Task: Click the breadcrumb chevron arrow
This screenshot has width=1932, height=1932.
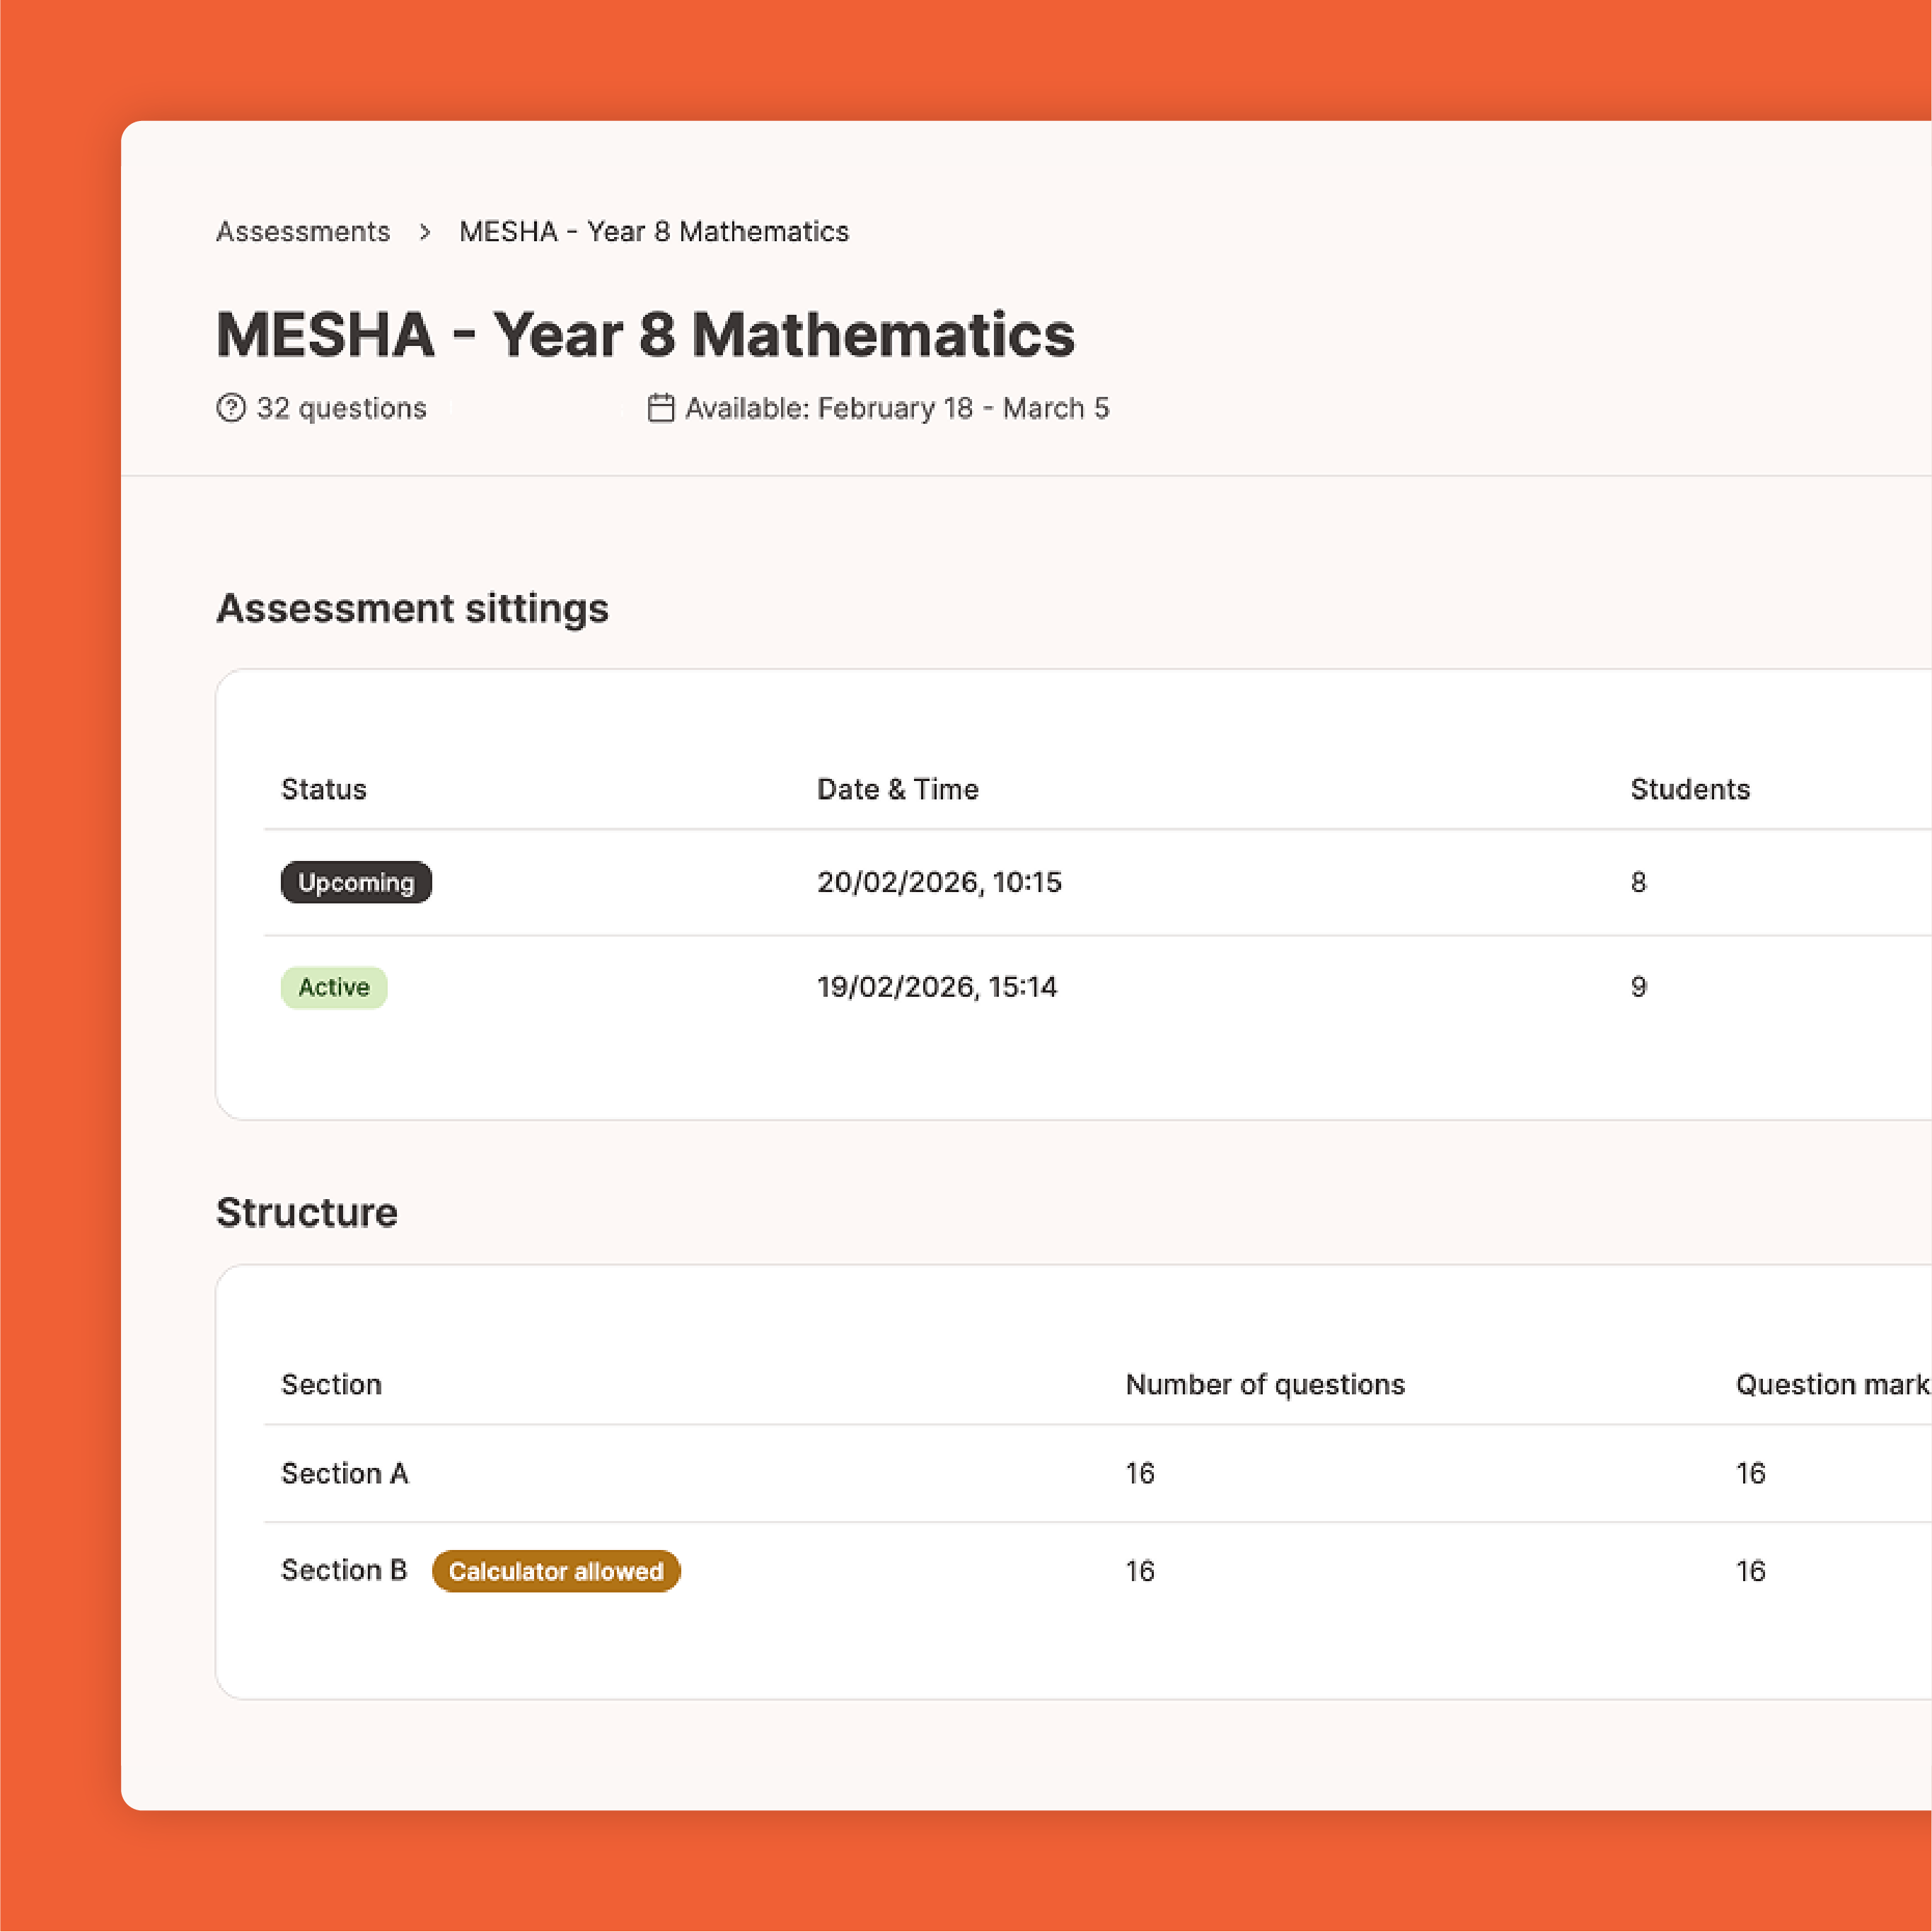Action: [x=425, y=232]
